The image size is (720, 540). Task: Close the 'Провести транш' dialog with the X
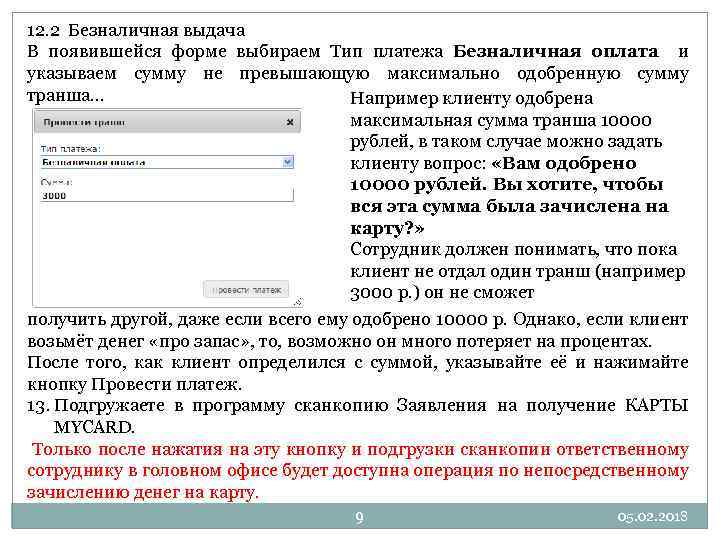click(290, 122)
